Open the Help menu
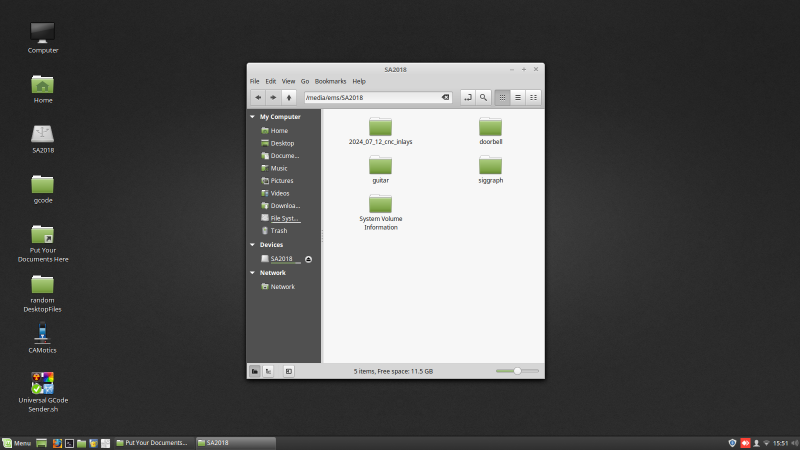Viewport: 800px width, 450px height. pos(359,81)
